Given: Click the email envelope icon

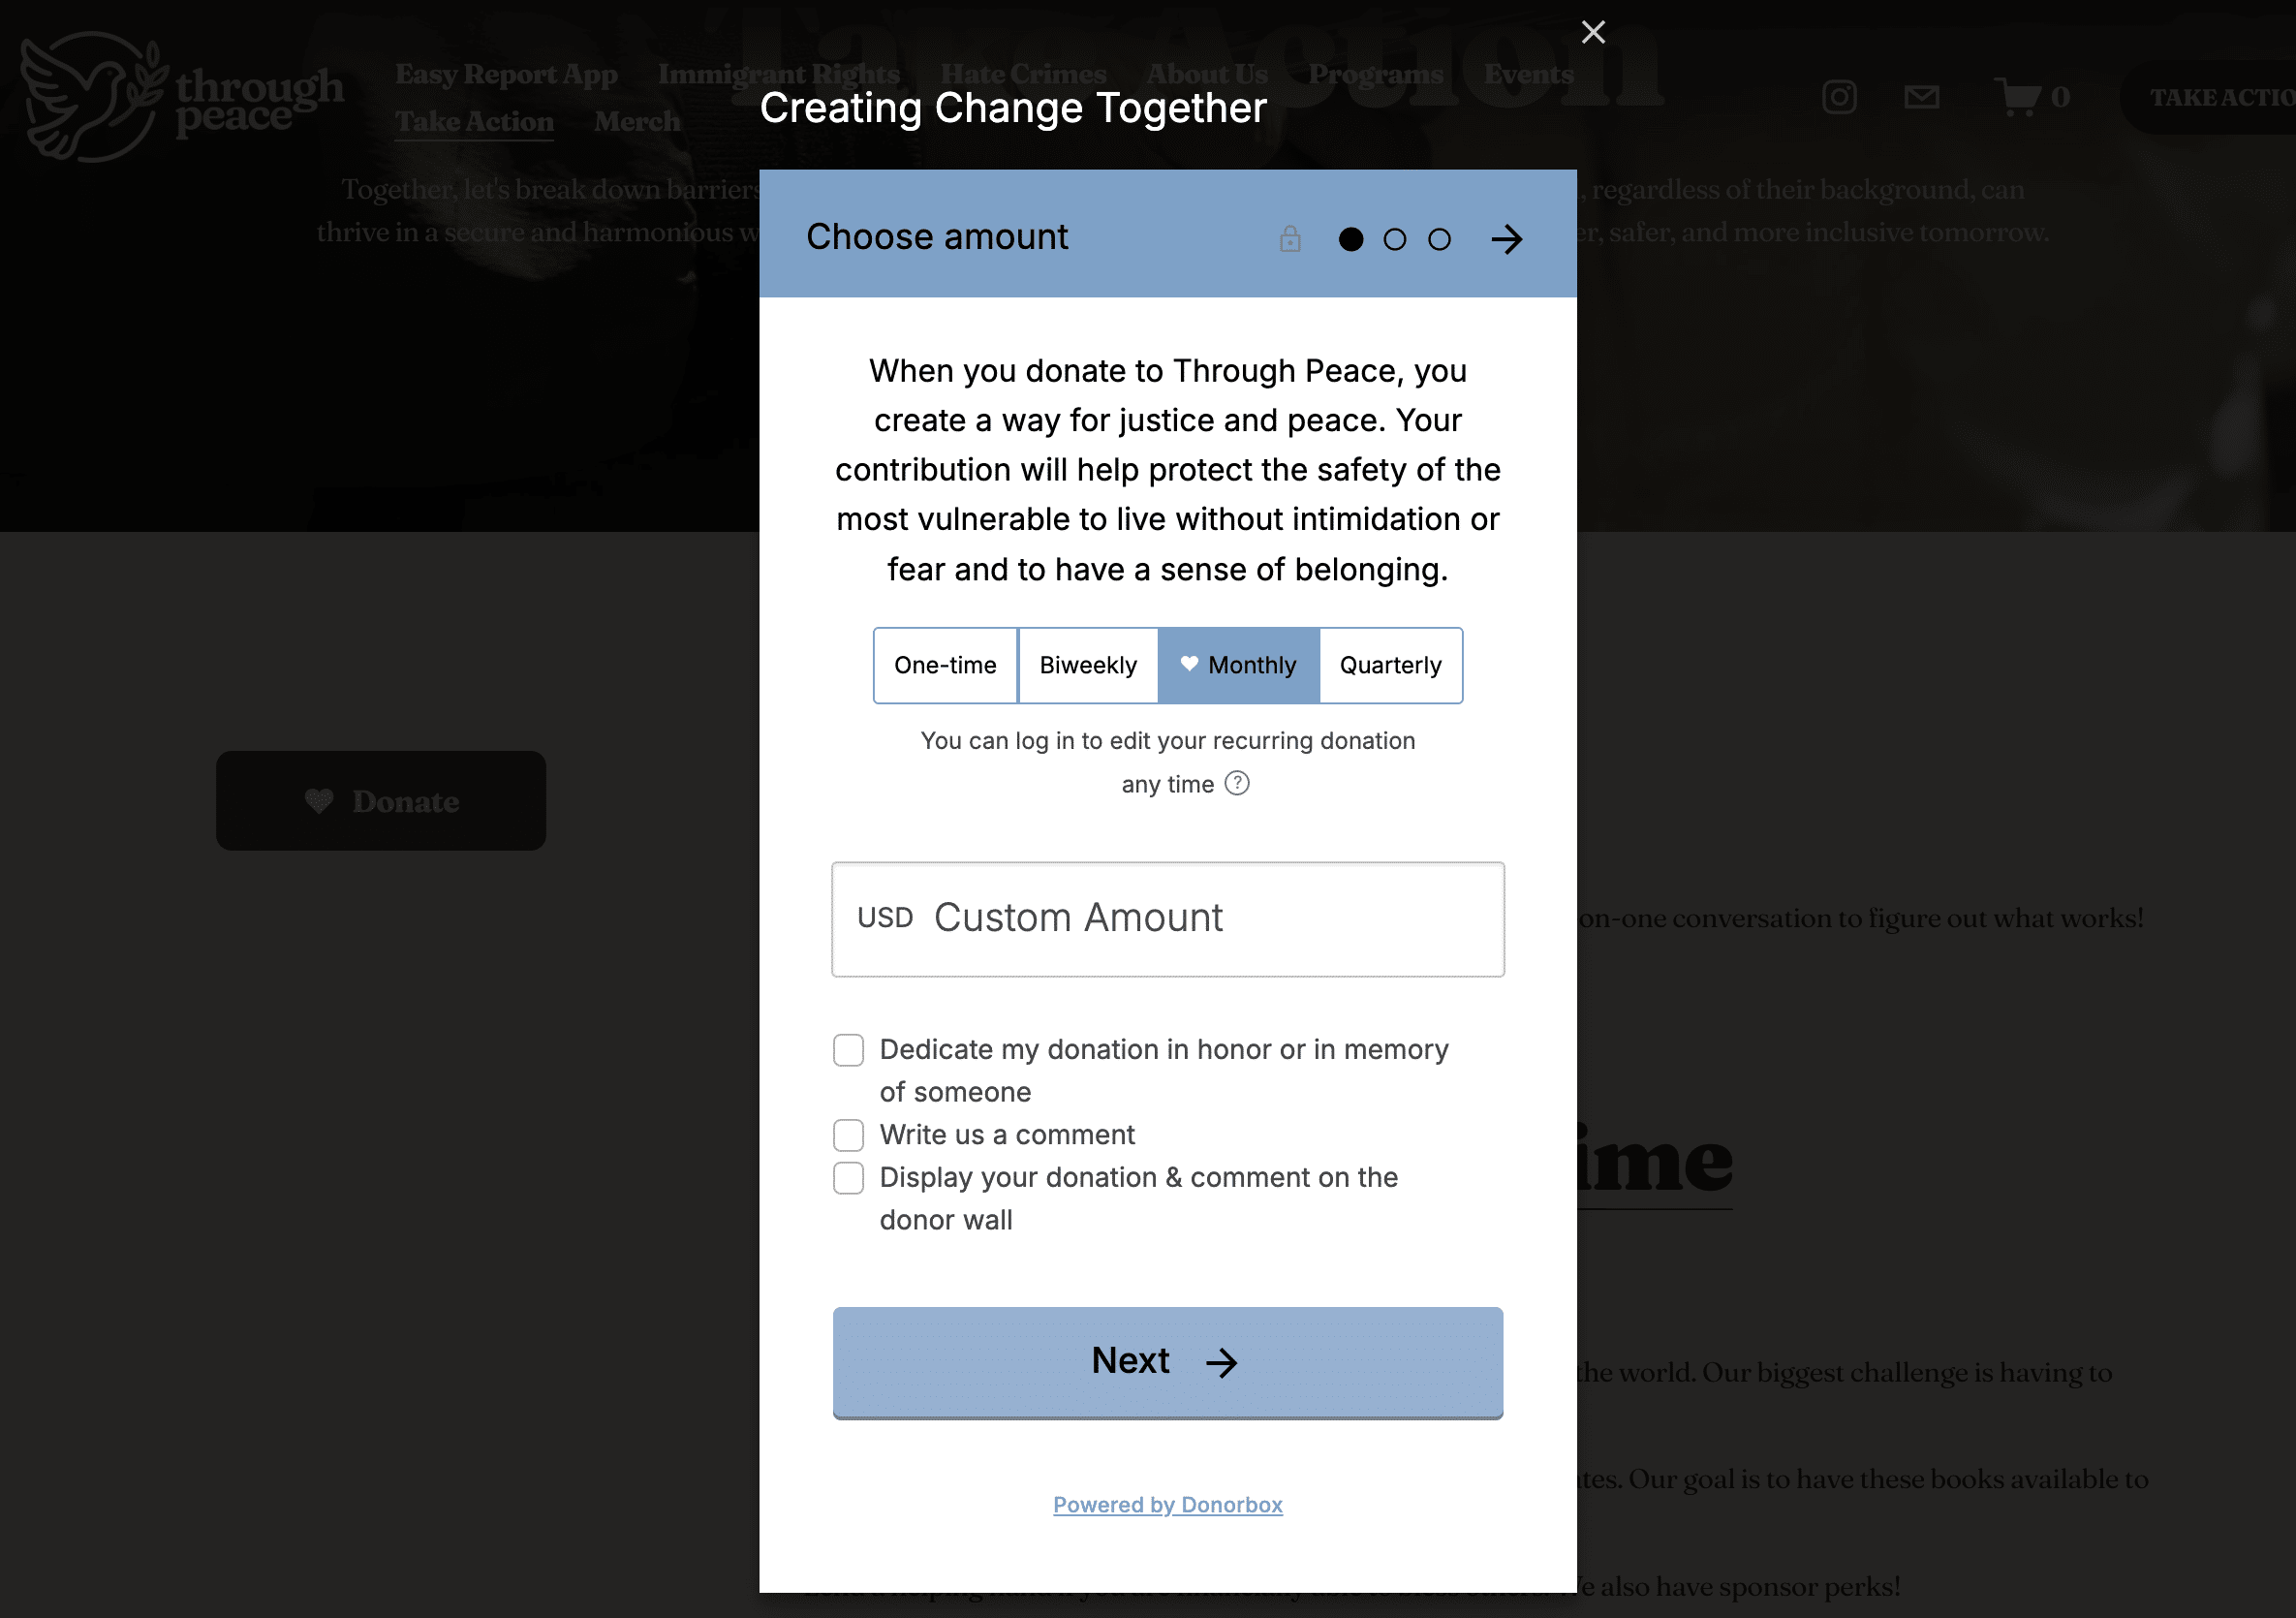Looking at the screenshot, I should point(1921,97).
